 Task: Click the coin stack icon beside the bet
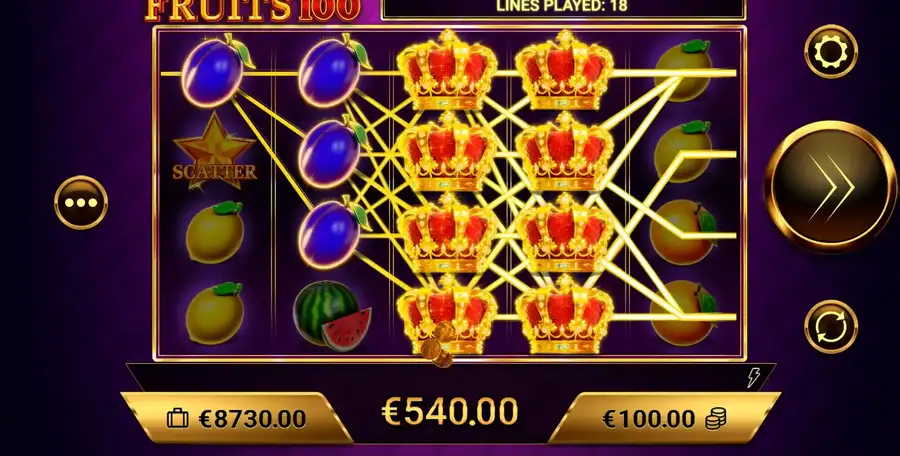715,419
